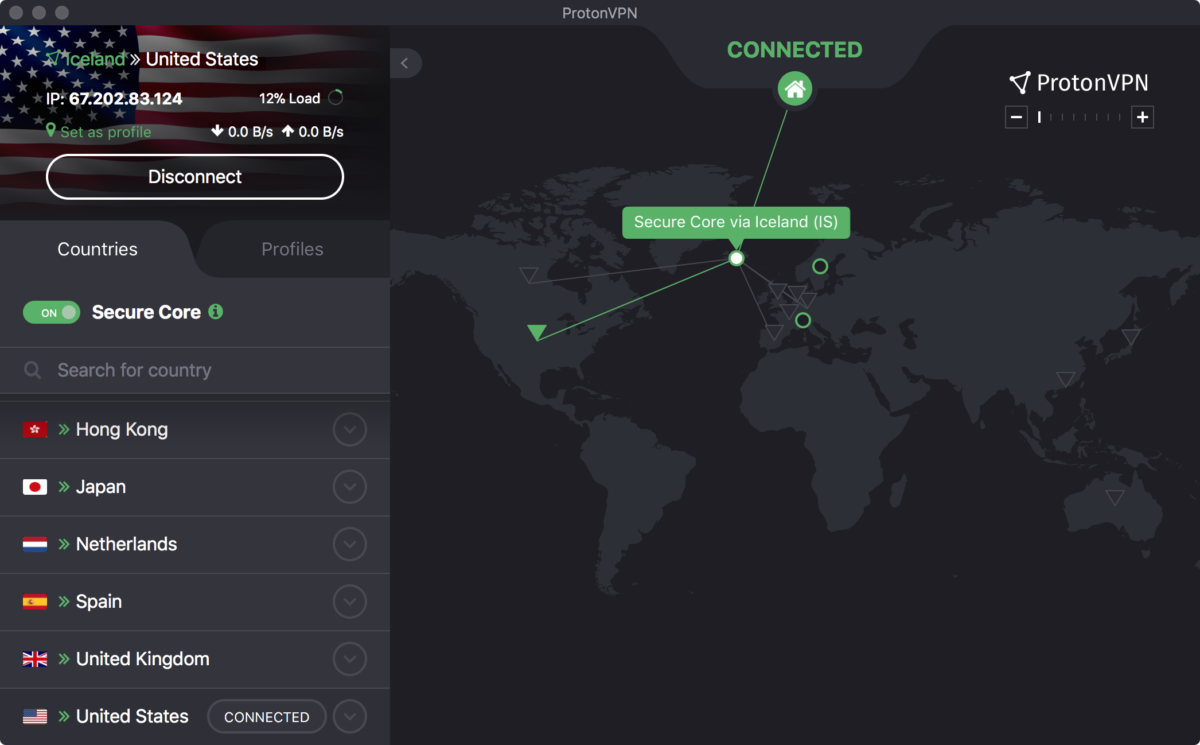Image resolution: width=1200 pixels, height=745 pixels.
Task: Click the Spain flag icon
Action: (35, 602)
